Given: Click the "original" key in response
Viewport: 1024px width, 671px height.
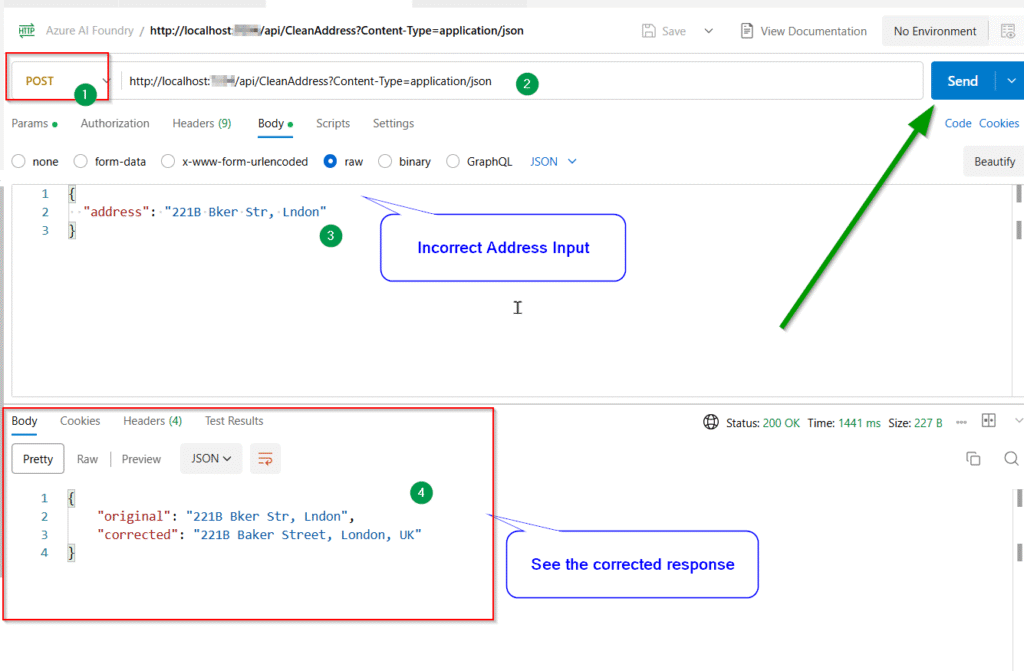Looking at the screenshot, I should 134,516.
